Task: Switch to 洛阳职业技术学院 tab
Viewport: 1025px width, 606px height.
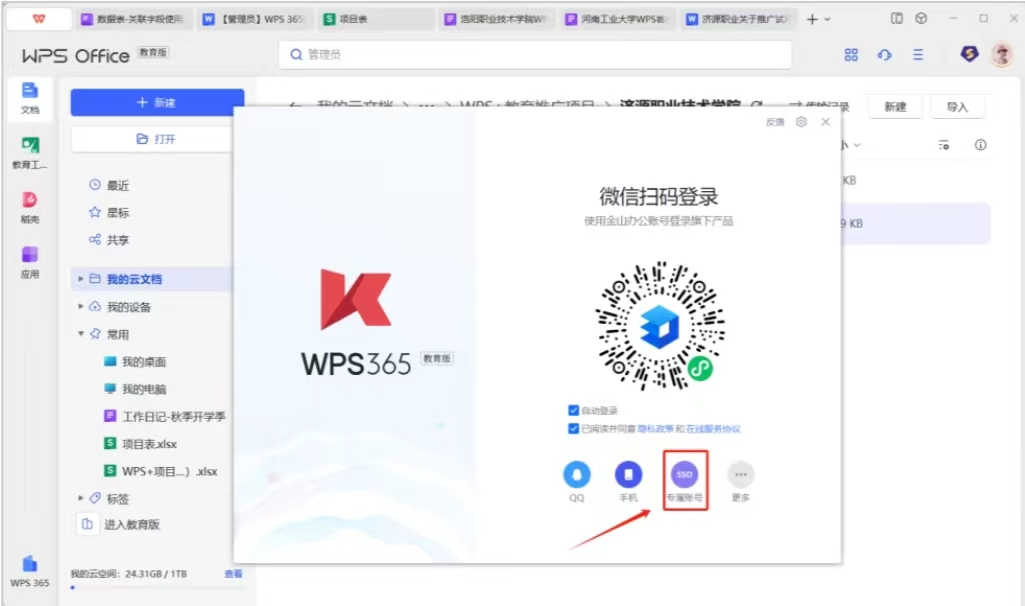Action: [x=496, y=19]
